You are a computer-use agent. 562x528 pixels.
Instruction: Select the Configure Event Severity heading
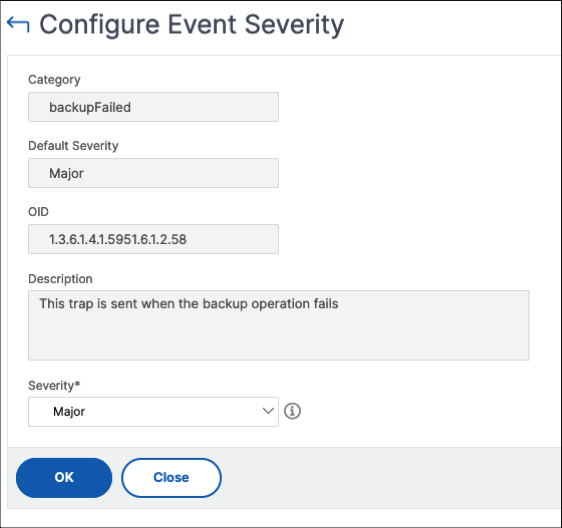click(x=191, y=24)
